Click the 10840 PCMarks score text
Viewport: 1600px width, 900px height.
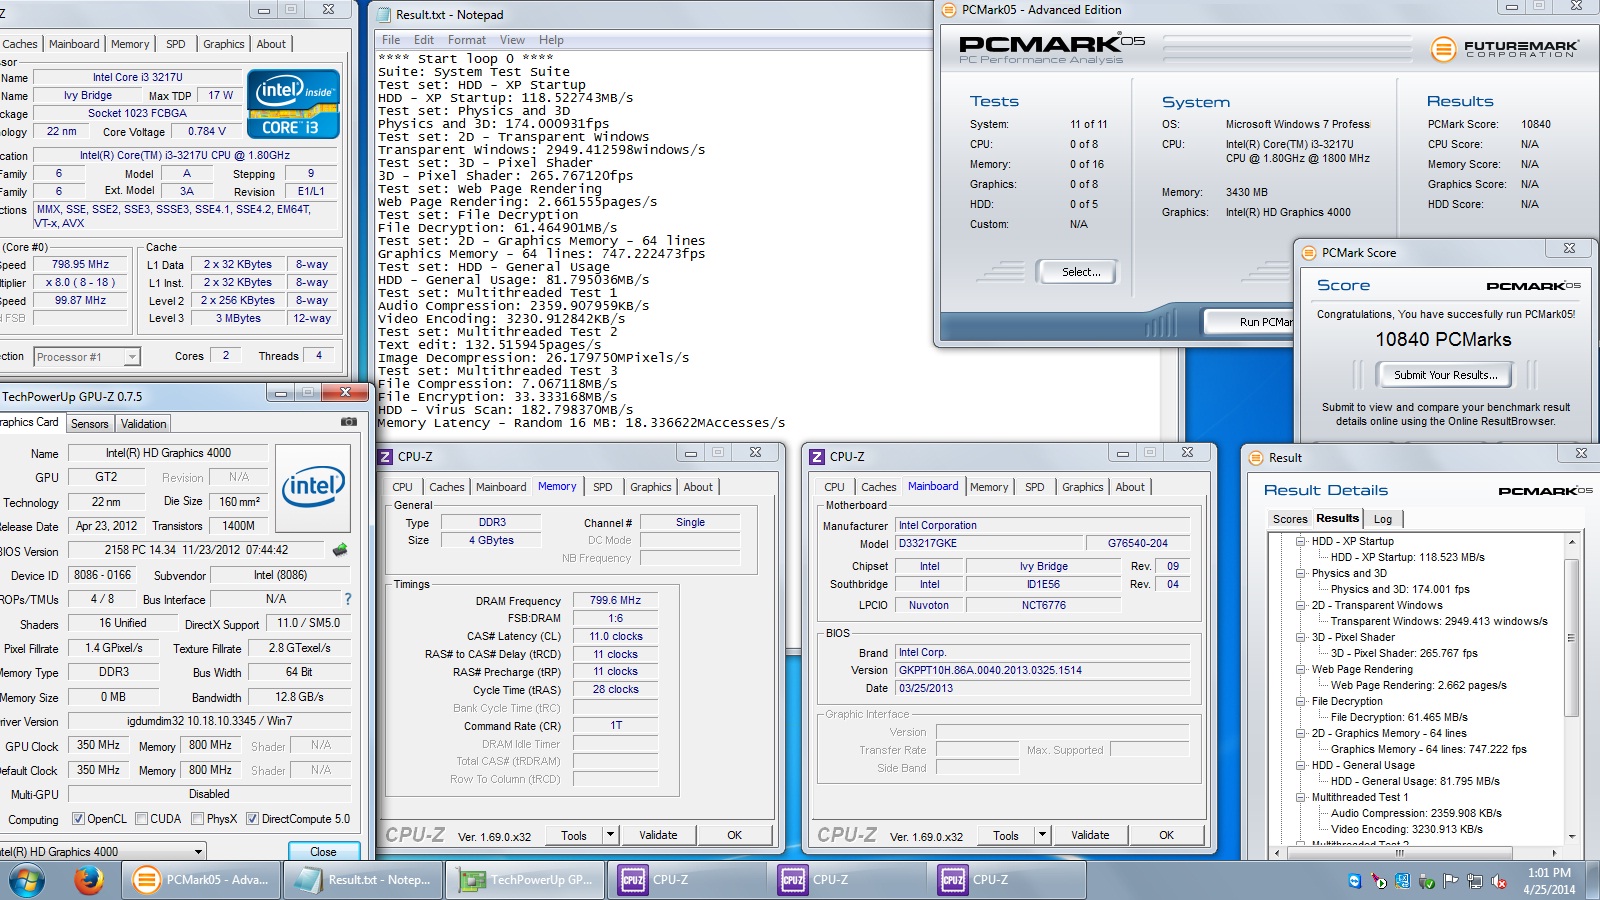[1443, 340]
